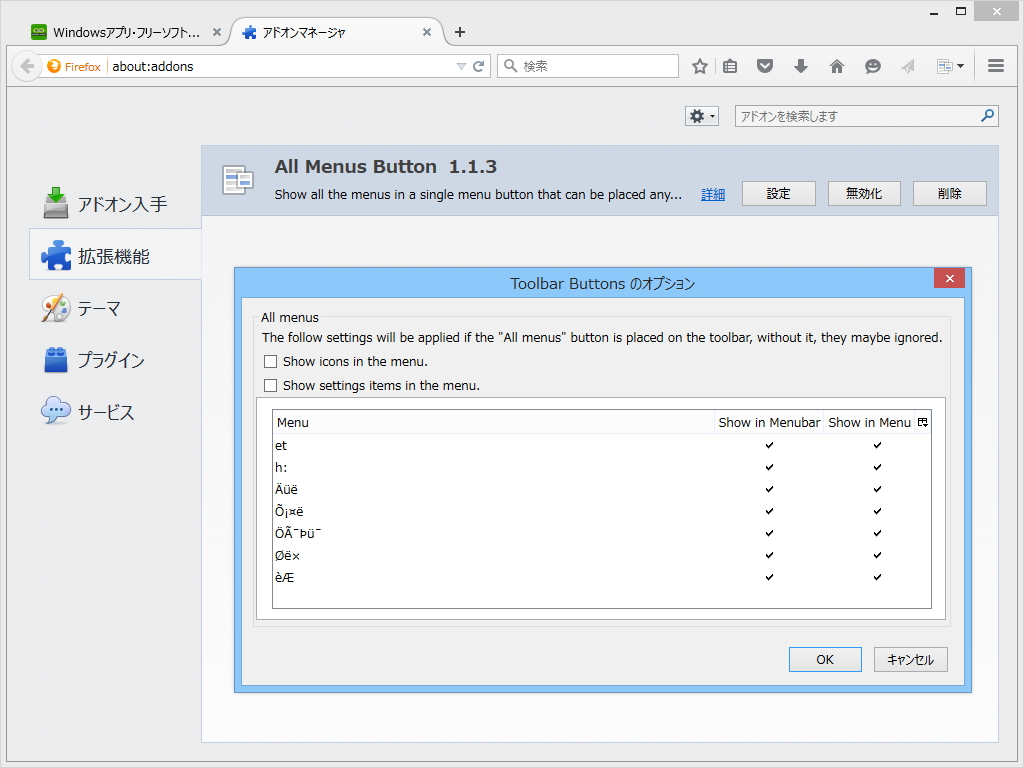Select the 拡張機能 category

[115, 255]
